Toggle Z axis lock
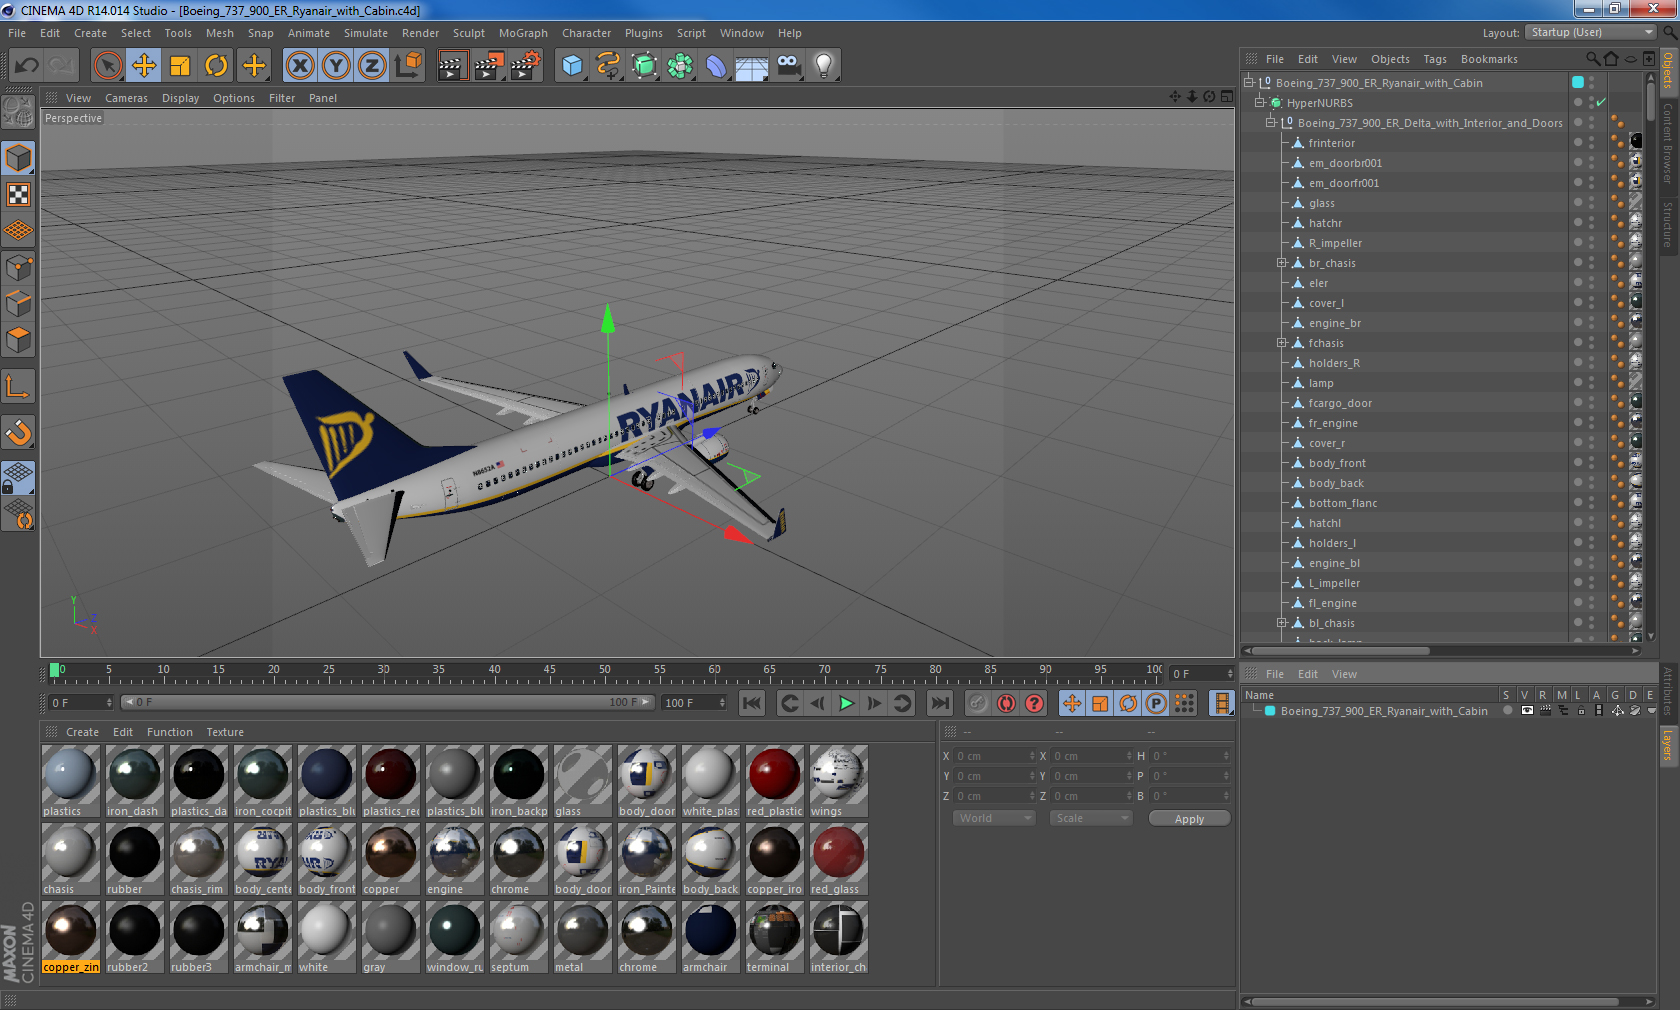Viewport: 1680px width, 1010px height. (372, 66)
